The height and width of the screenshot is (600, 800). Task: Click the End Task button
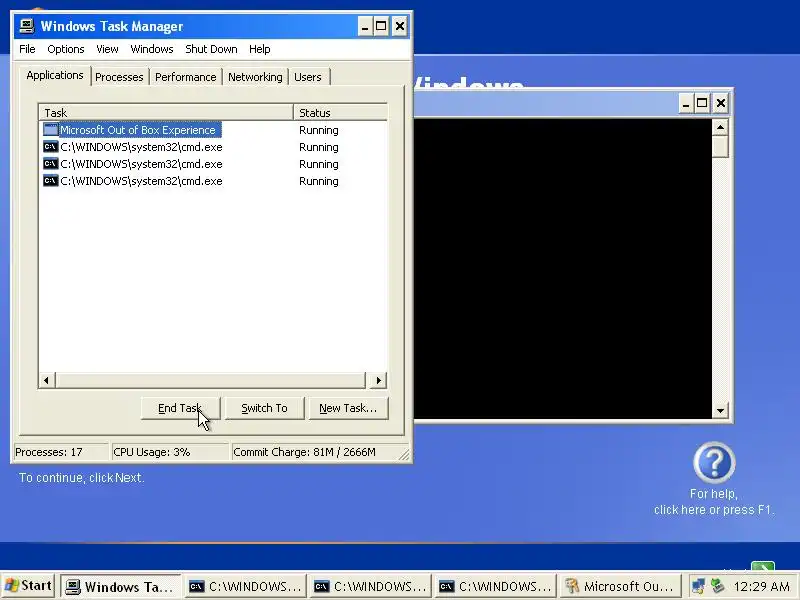tap(180, 408)
